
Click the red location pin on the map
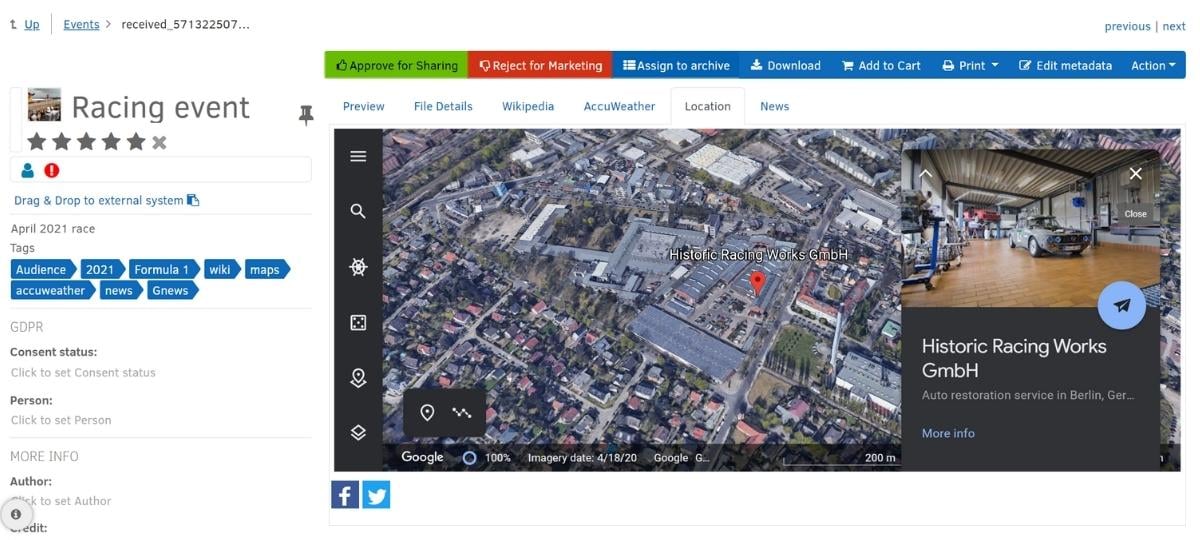[x=757, y=283]
